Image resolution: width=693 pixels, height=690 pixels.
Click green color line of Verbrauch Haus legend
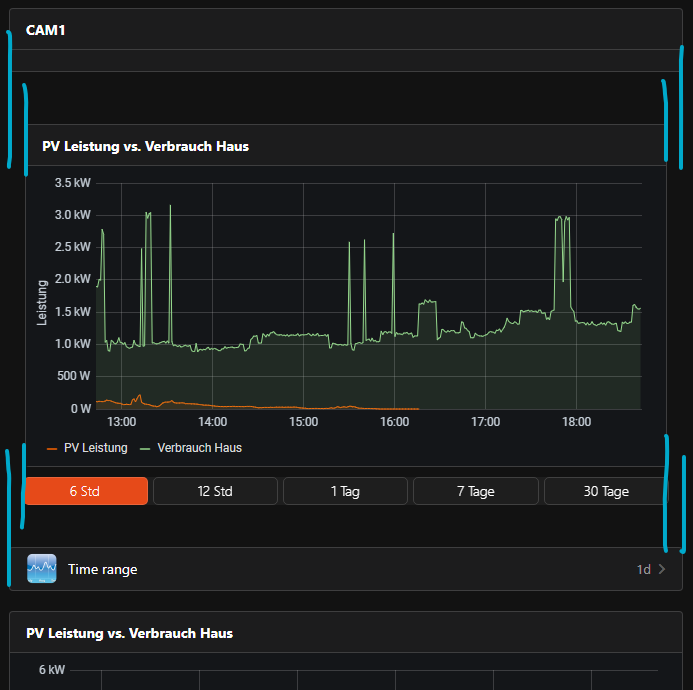(x=145, y=448)
